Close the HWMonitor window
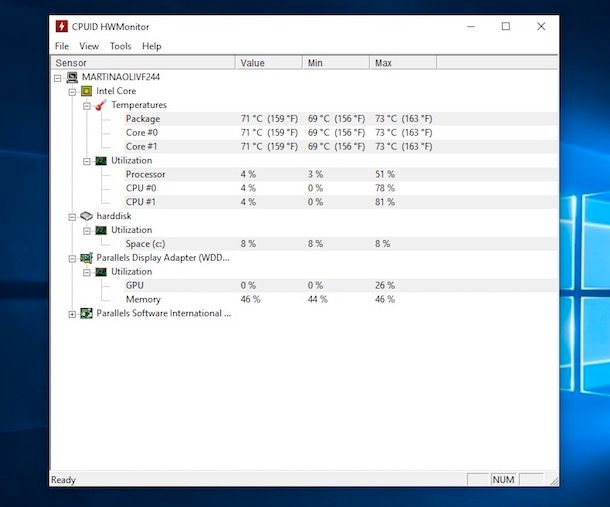 tap(541, 26)
